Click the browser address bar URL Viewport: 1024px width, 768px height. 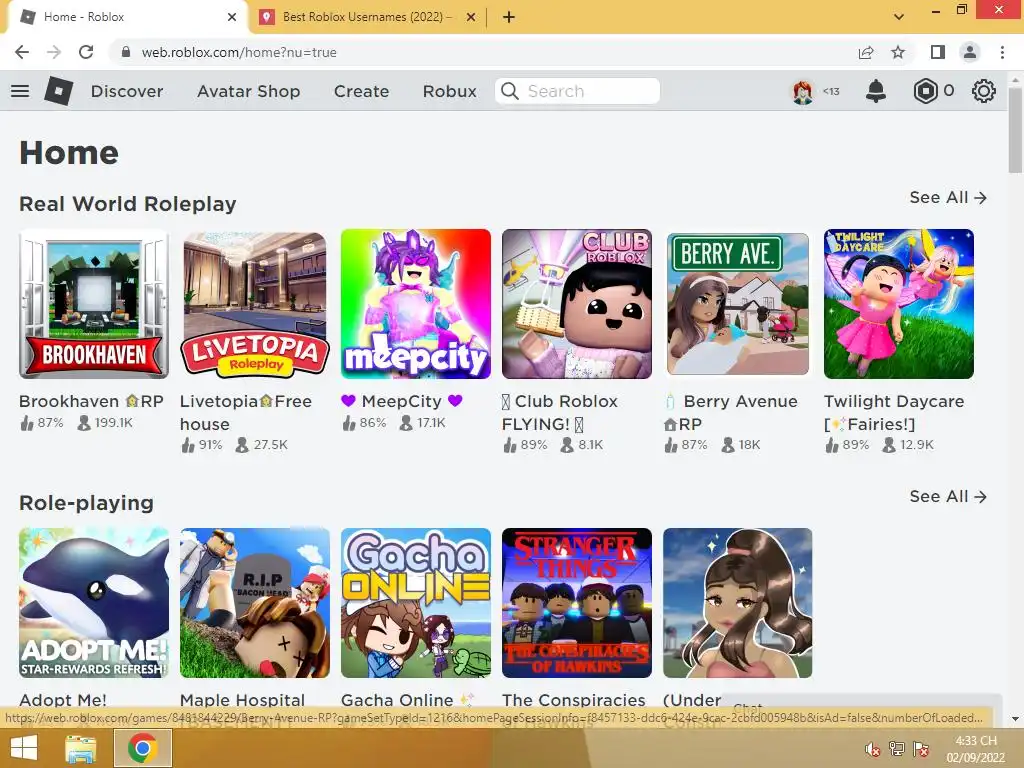(239, 52)
